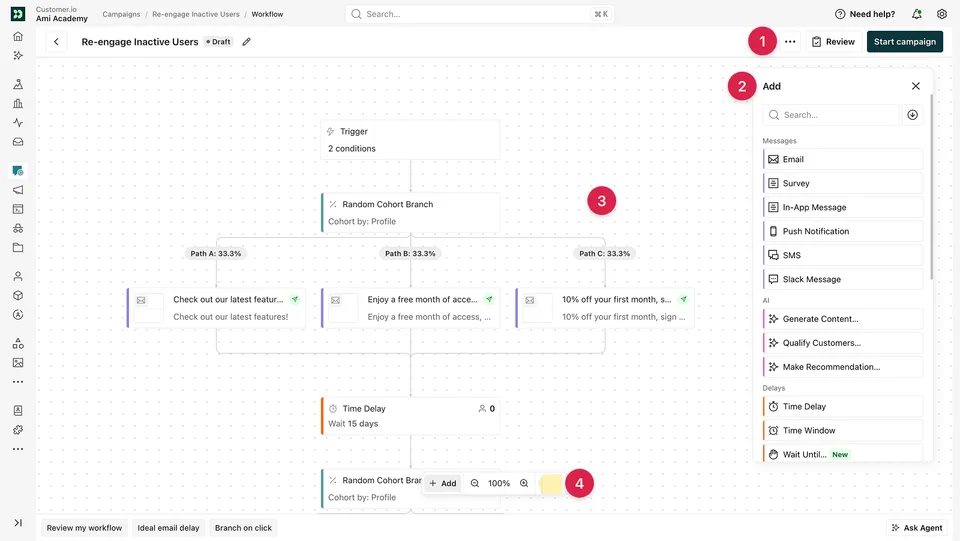
Task: Click the top Search field
Action: coord(479,14)
